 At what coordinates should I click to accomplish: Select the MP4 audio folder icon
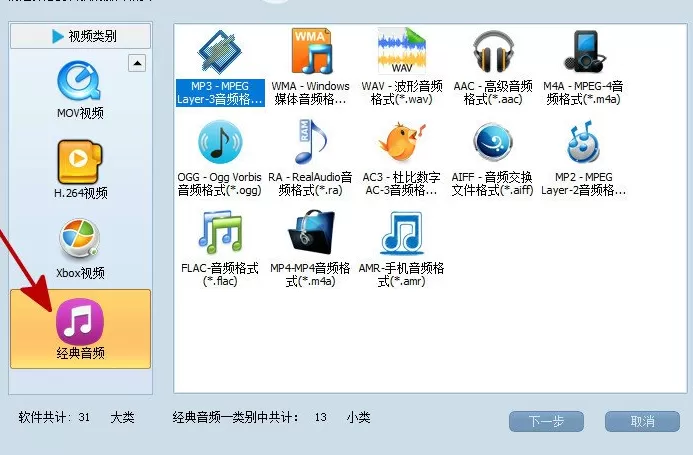pos(311,233)
